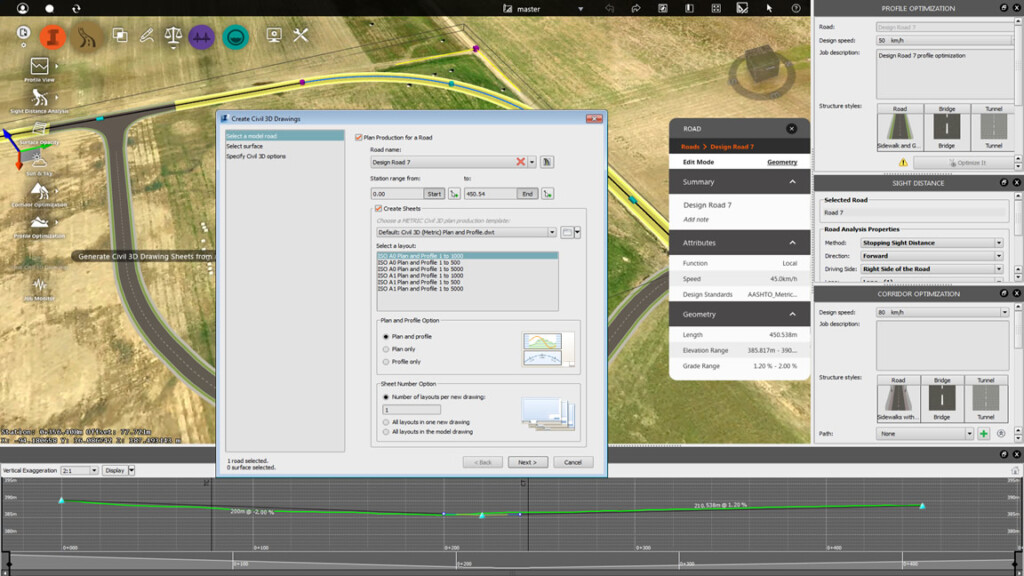
Task: Select the Plan and profile radio option
Action: [386, 337]
